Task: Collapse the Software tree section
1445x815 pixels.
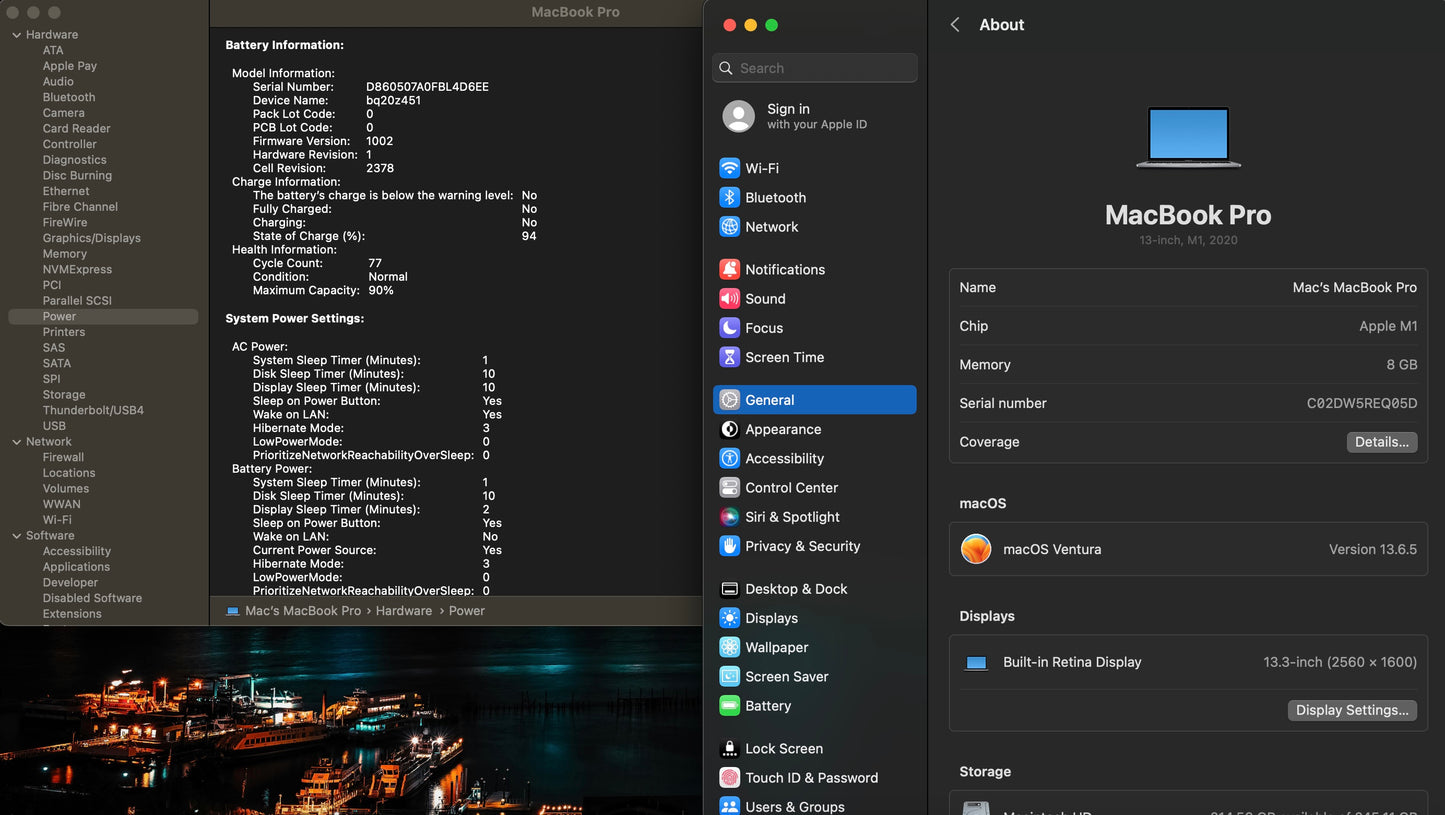Action: [x=17, y=536]
